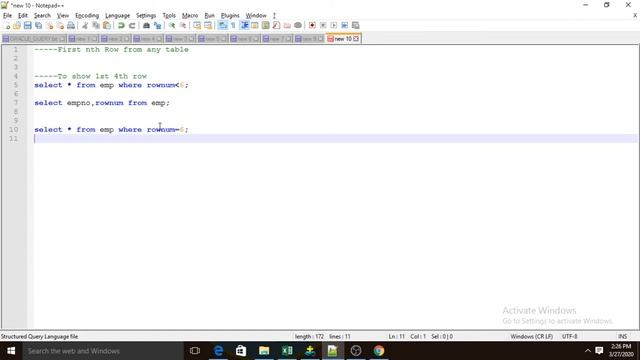
Task: Open the Macro menu
Action: pyautogui.click(x=190, y=16)
